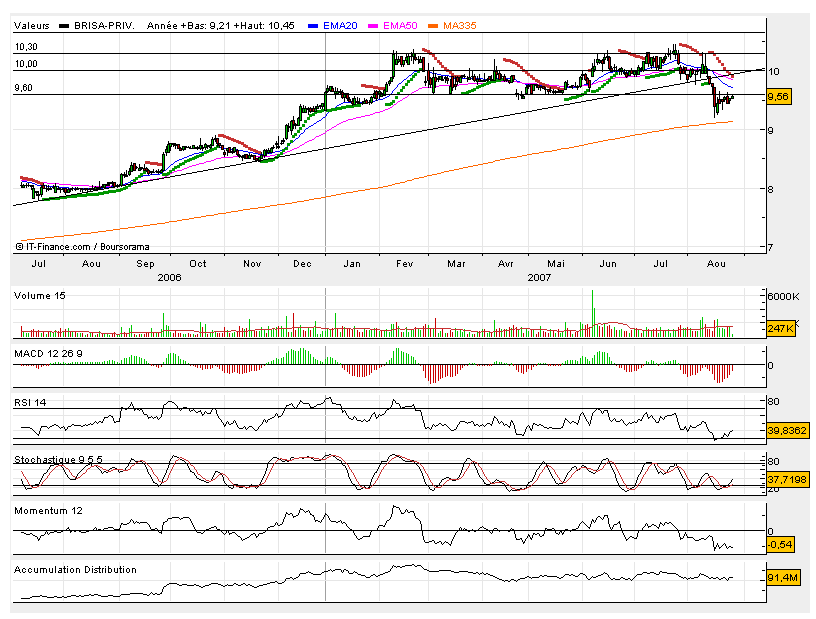This screenshot has width=816, height=619.
Task: Click the Jan month label on the time axis
Action: click(x=352, y=264)
